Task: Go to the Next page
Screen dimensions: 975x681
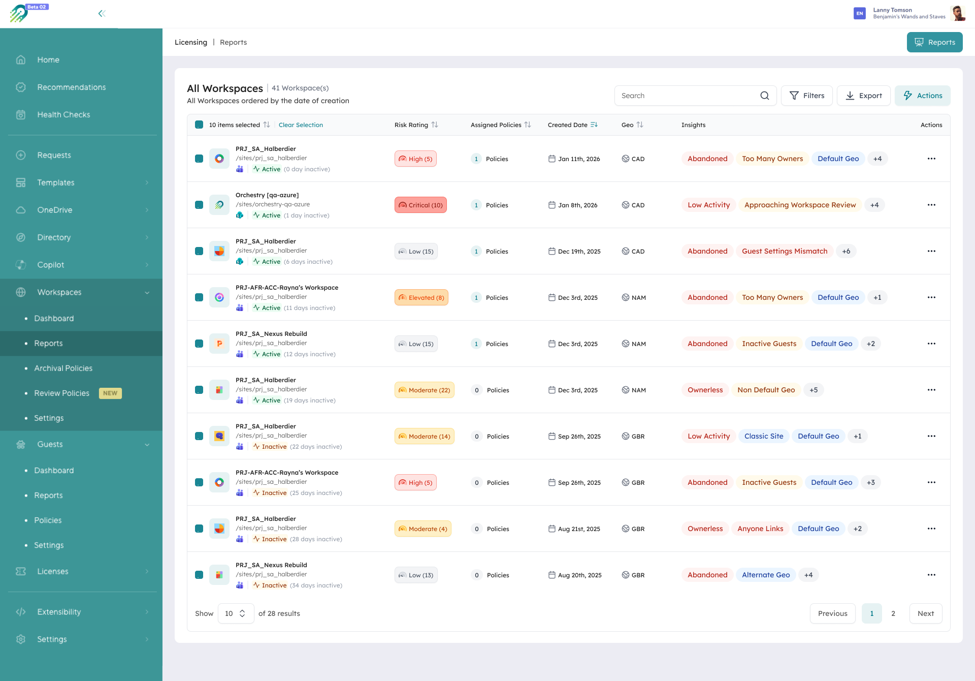Action: pyautogui.click(x=925, y=613)
